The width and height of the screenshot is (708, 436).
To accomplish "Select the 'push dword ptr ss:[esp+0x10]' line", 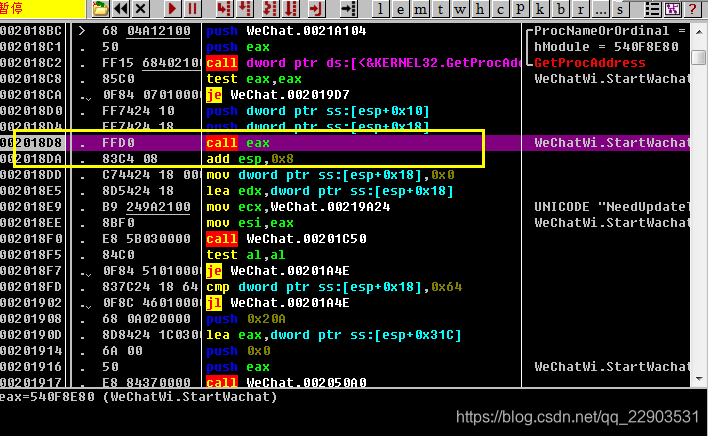I will coord(317,111).
